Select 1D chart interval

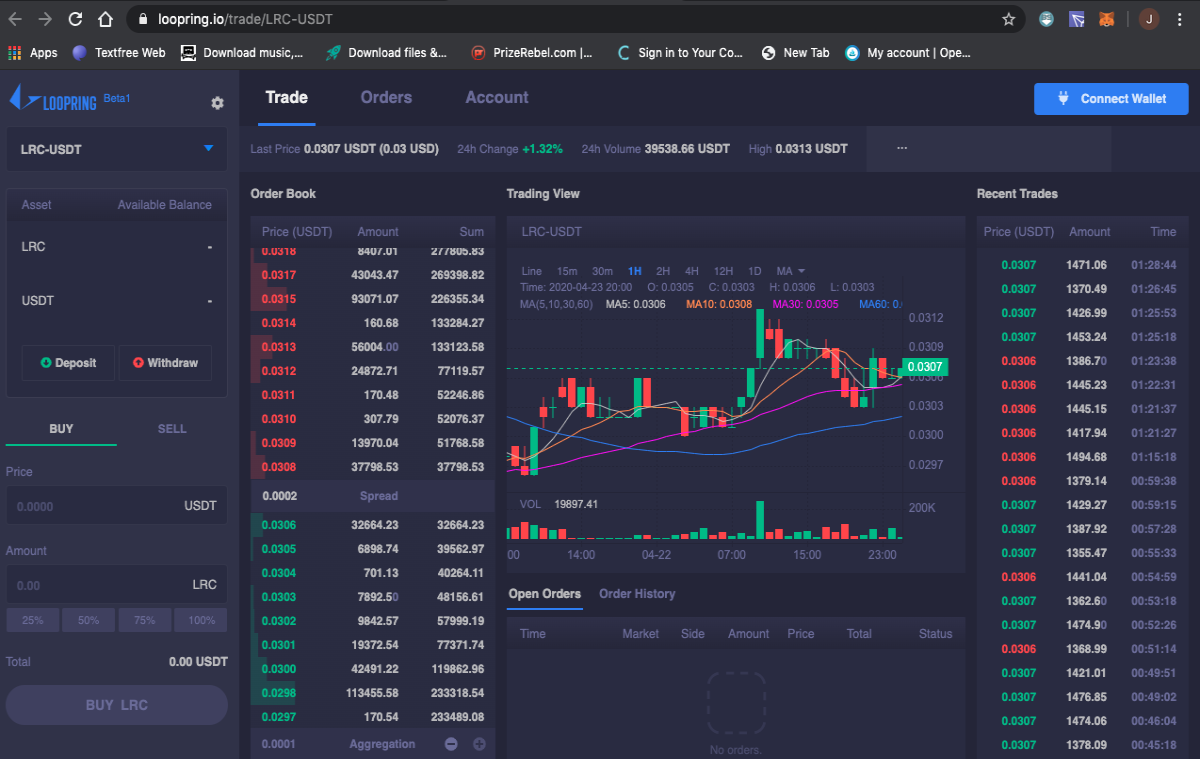tap(755, 271)
